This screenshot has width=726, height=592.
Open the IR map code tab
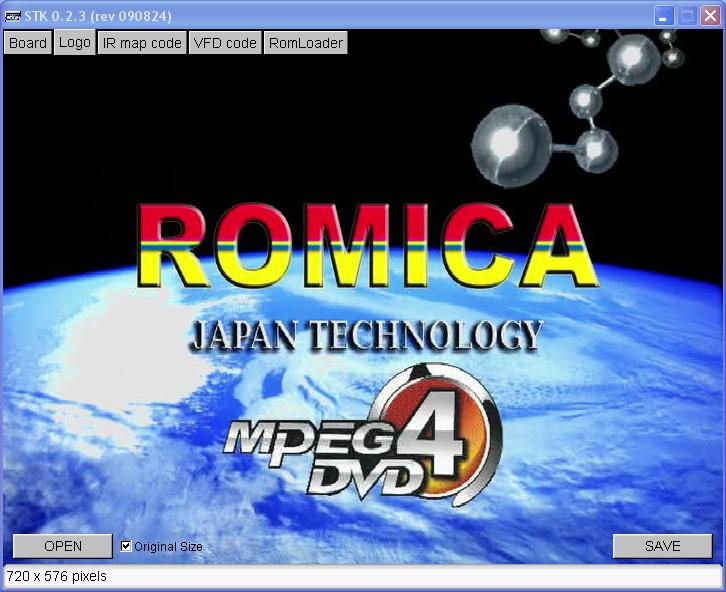click(142, 43)
